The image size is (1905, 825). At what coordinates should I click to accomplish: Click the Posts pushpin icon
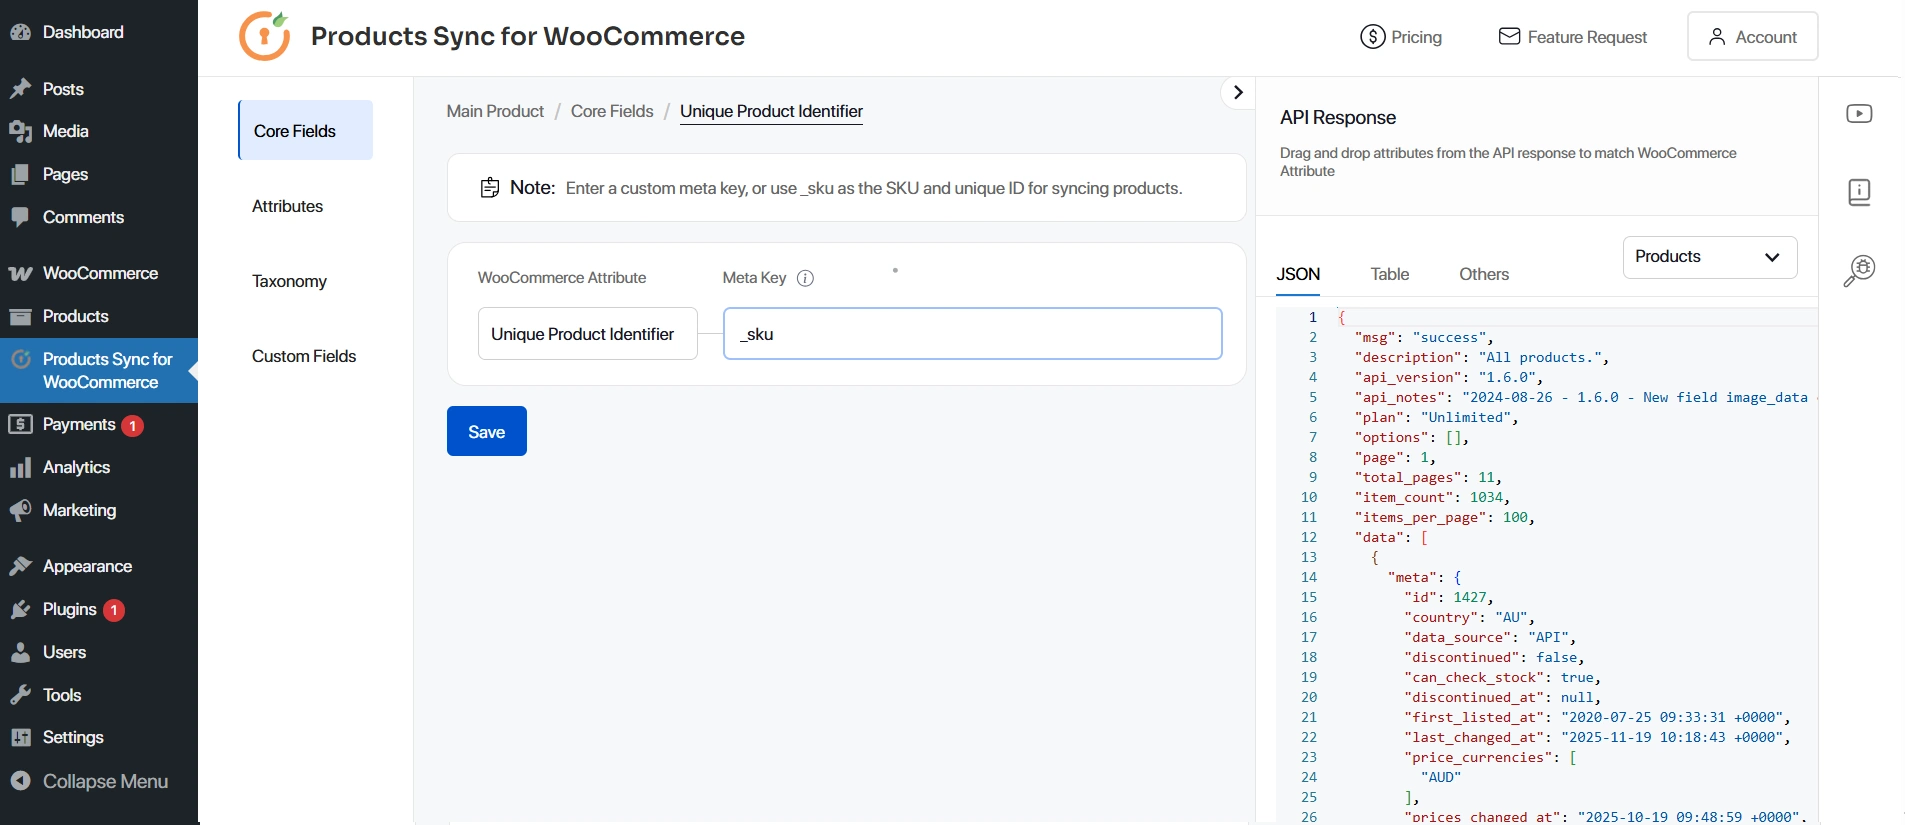click(20, 89)
